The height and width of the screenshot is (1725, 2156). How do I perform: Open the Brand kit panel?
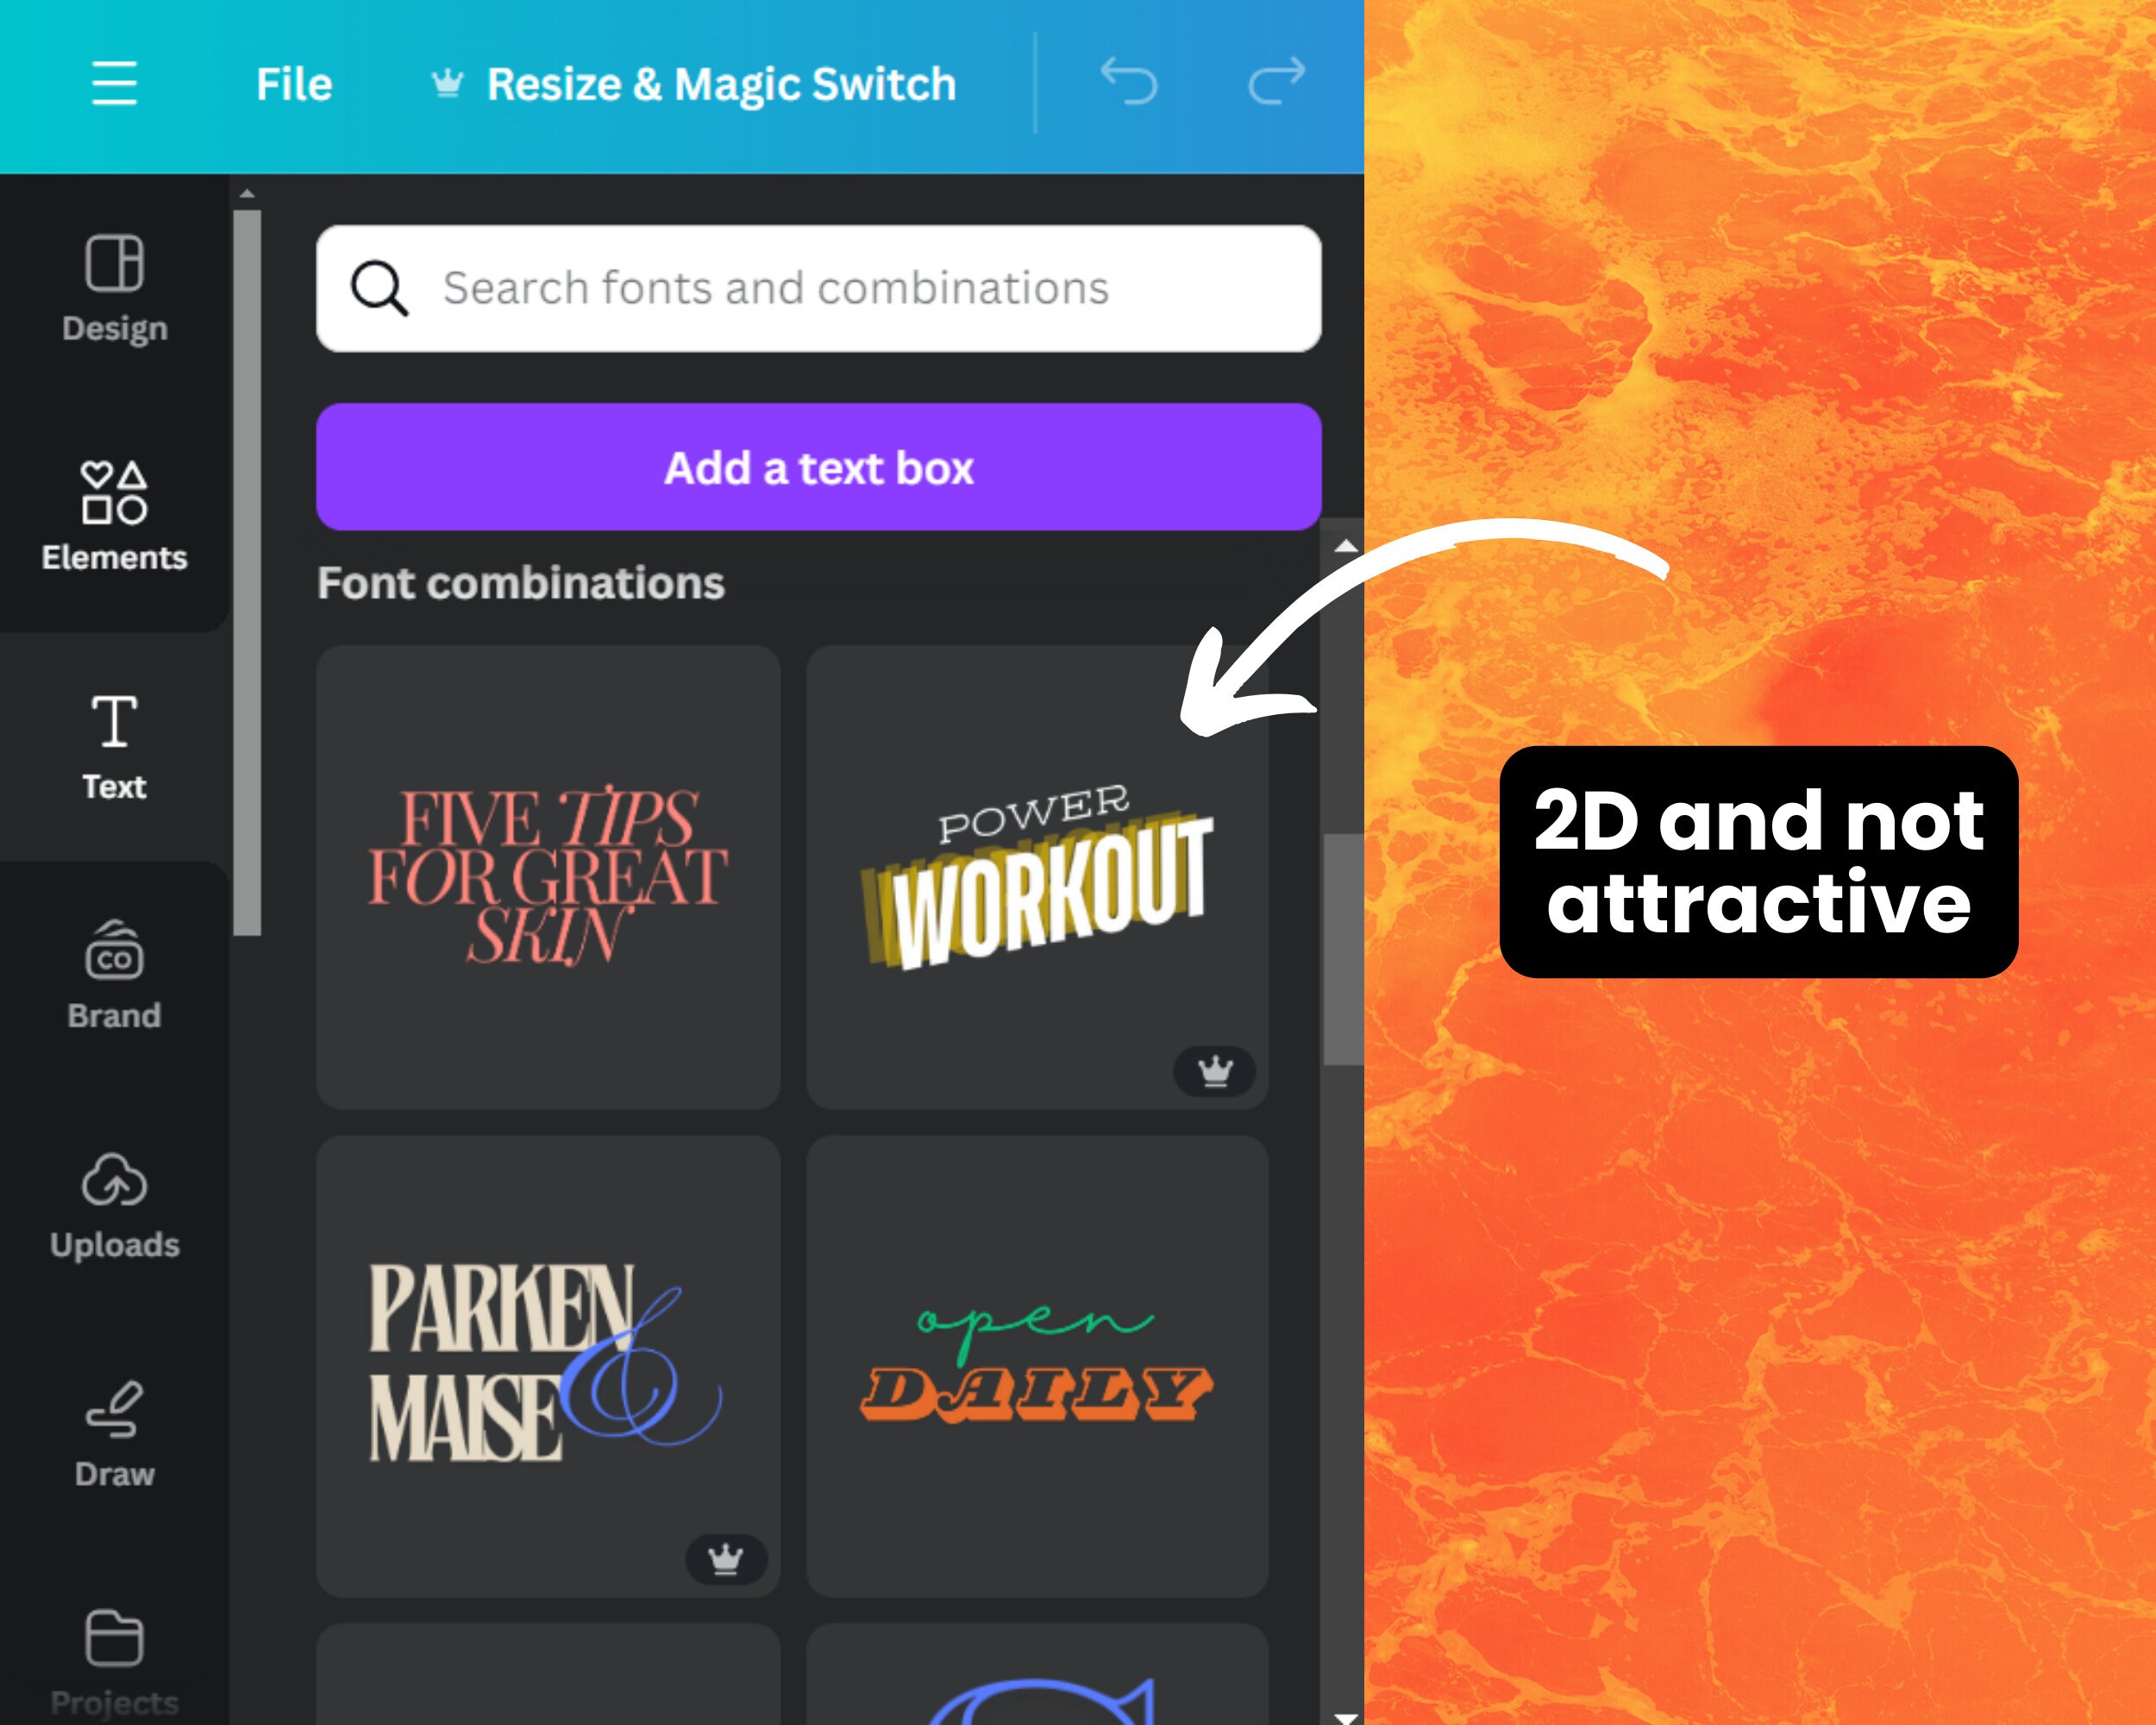114,975
